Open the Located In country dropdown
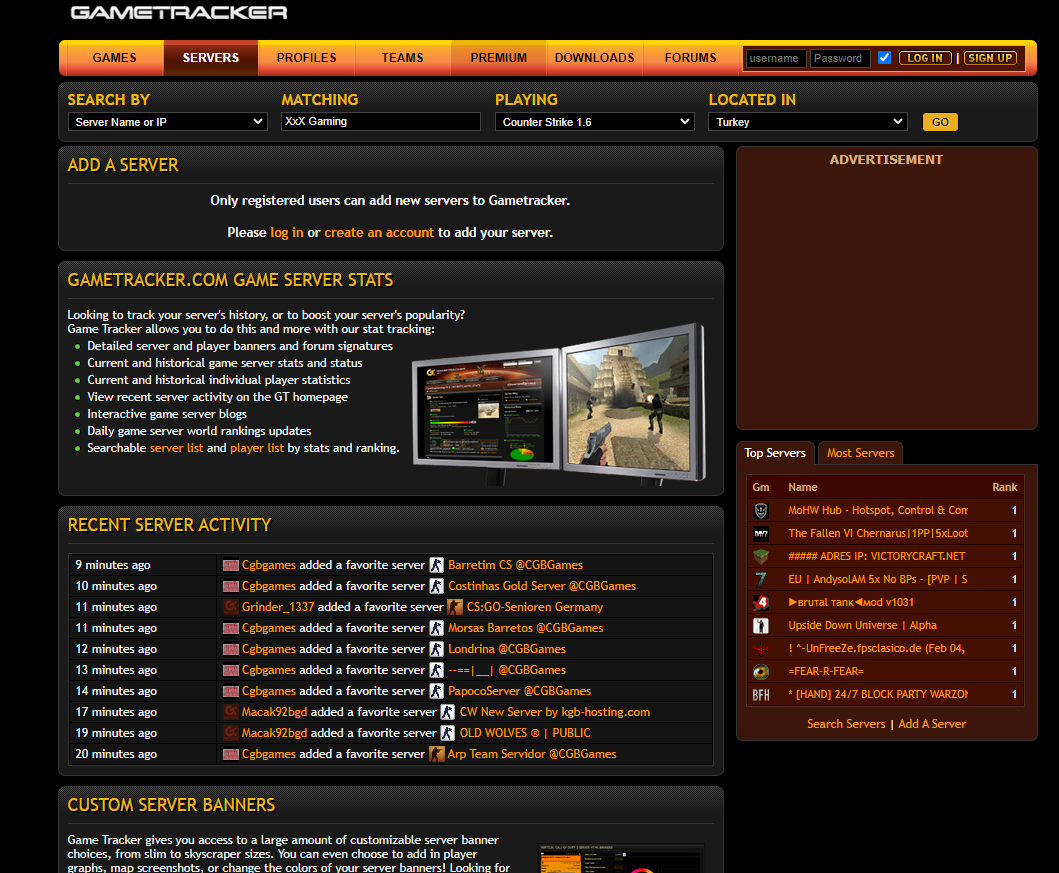 (x=807, y=122)
